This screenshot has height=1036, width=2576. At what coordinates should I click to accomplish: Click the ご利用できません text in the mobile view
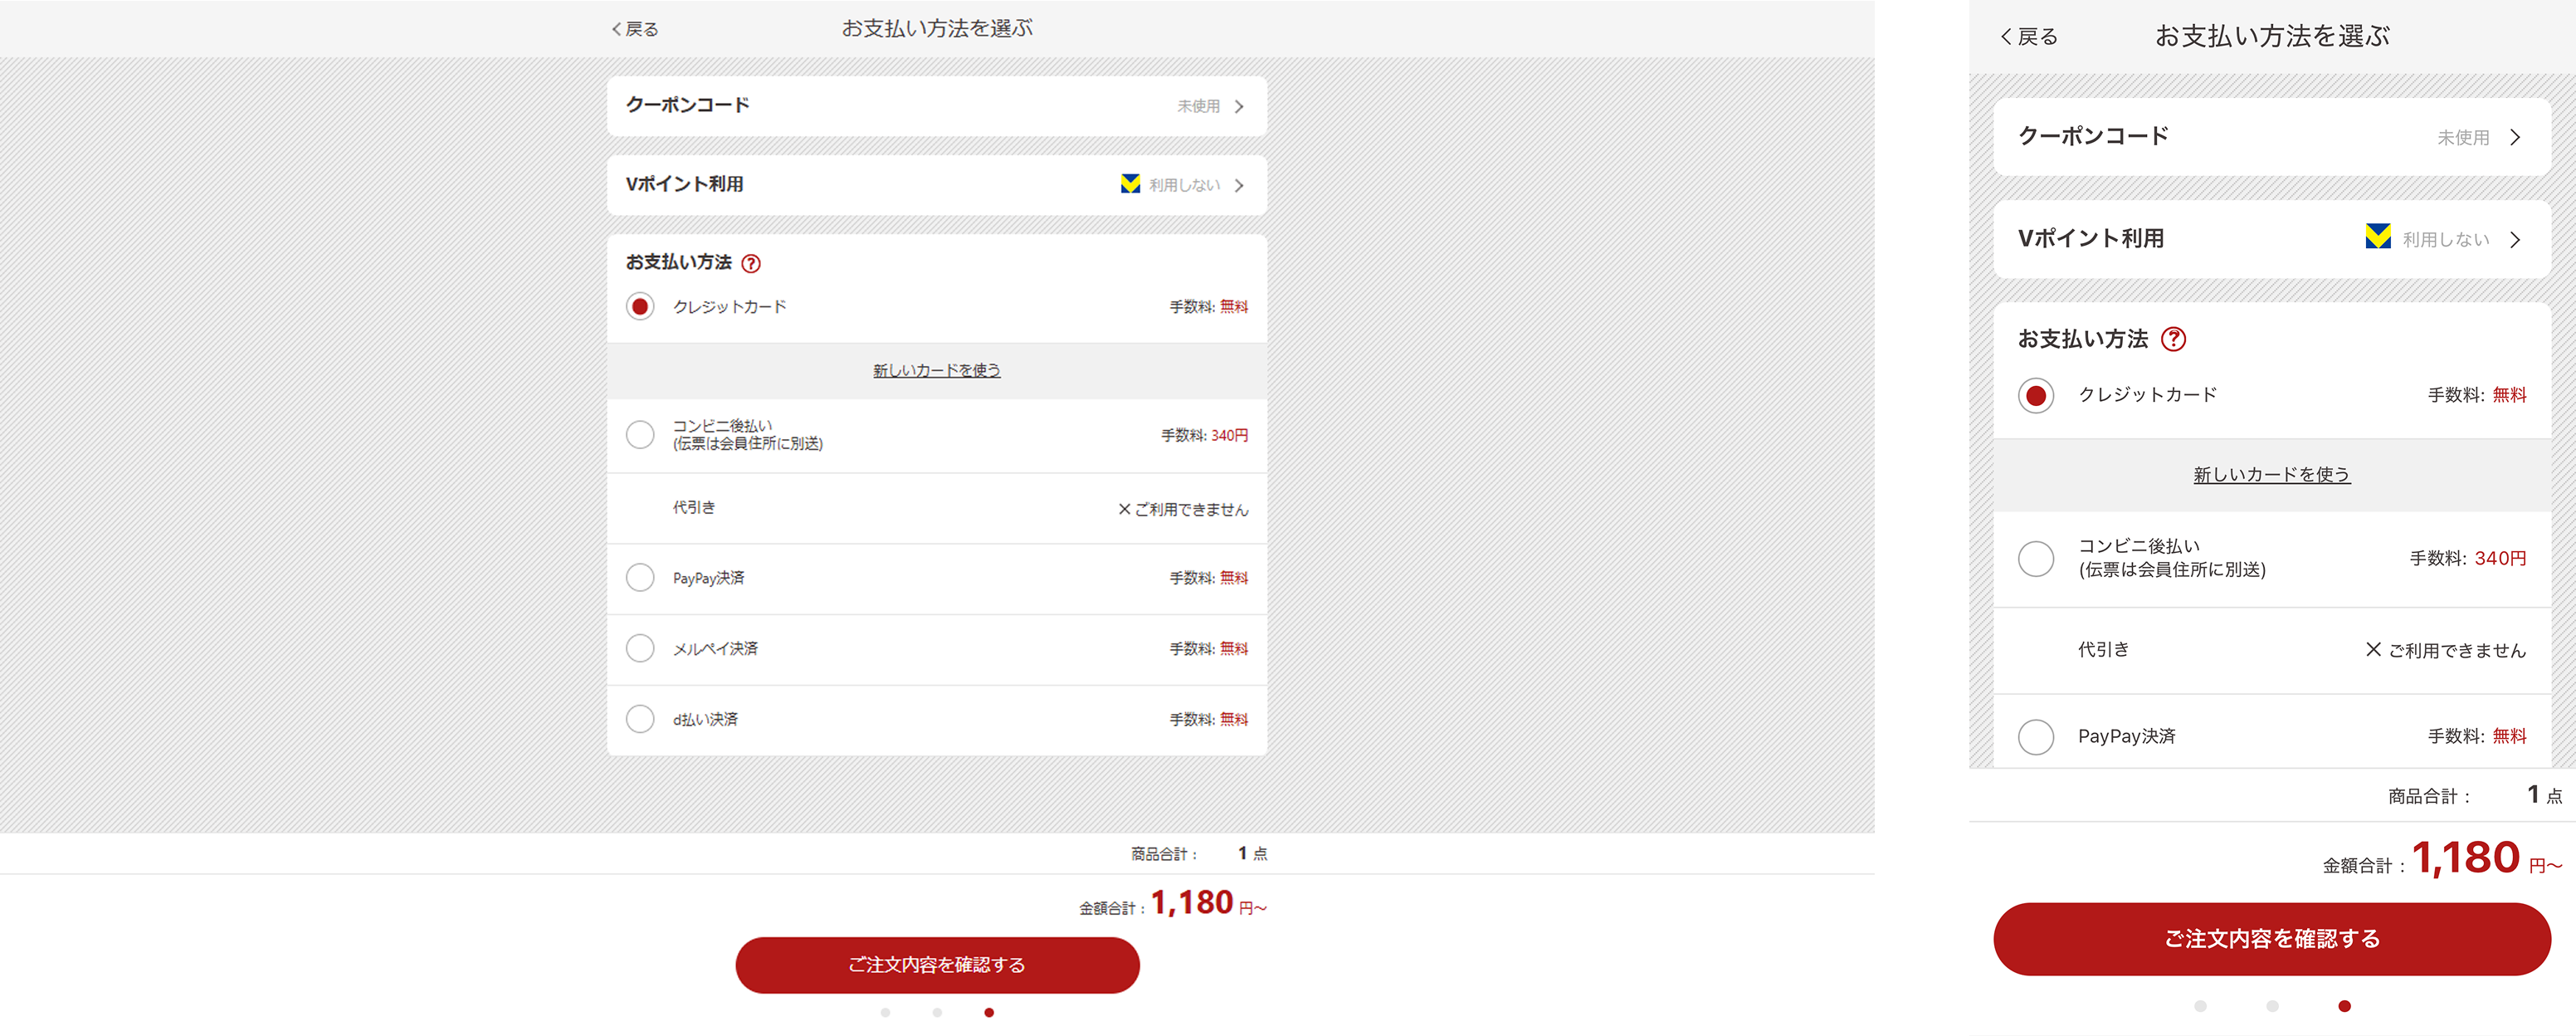pyautogui.click(x=2457, y=650)
